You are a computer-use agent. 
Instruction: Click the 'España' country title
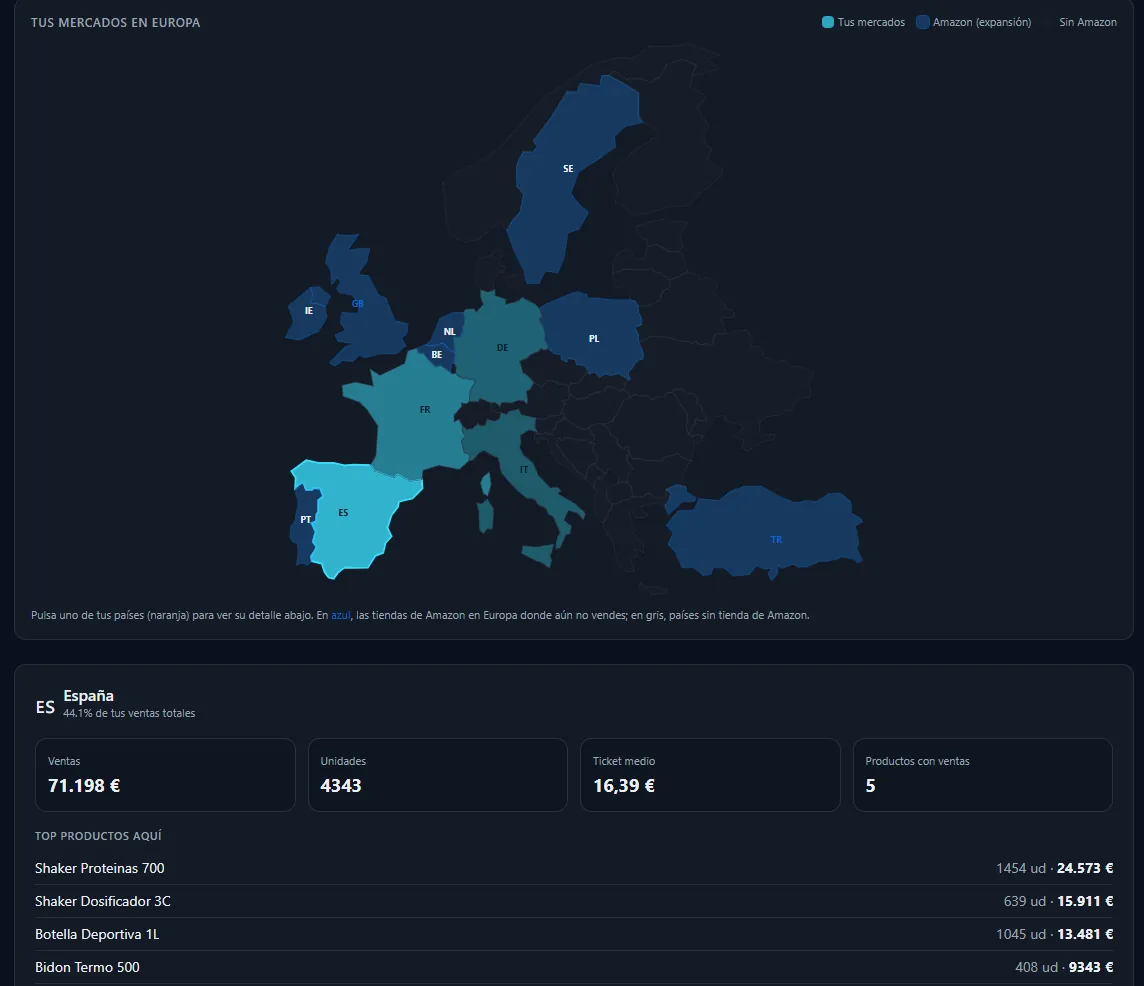click(x=88, y=696)
